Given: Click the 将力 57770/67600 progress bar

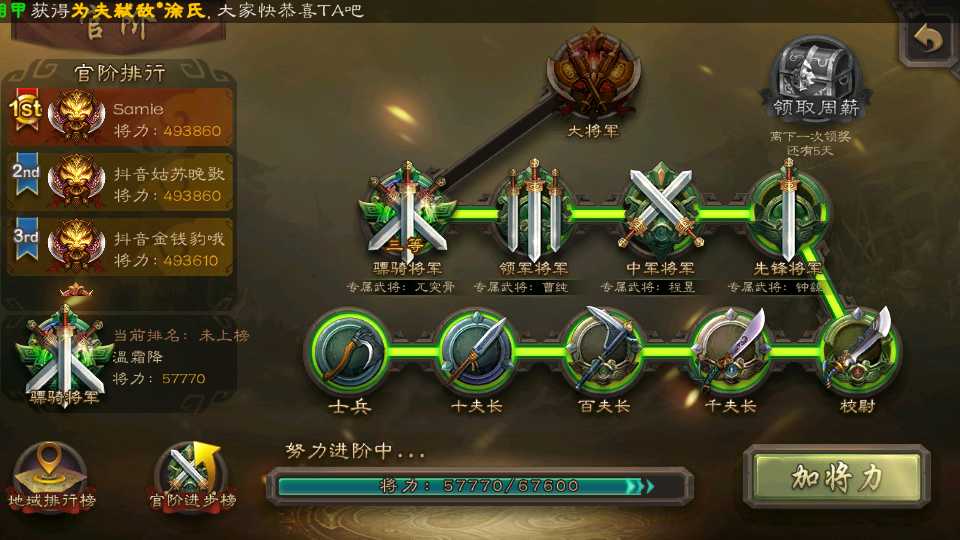Looking at the screenshot, I should click(x=479, y=486).
